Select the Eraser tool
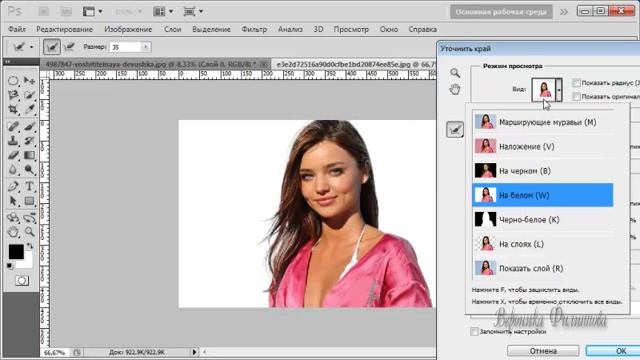The width and height of the screenshot is (640, 360). [13, 155]
